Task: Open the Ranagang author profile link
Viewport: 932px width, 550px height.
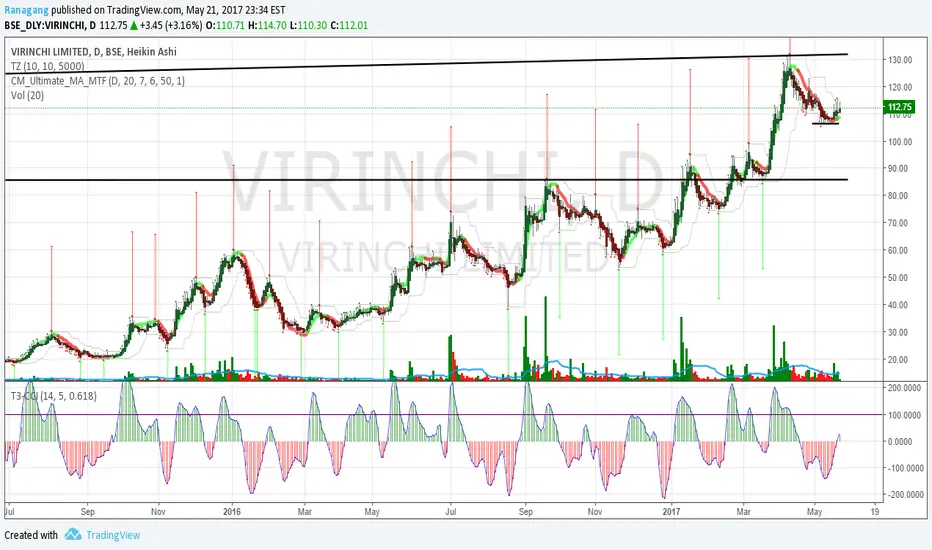Action: 26,10
